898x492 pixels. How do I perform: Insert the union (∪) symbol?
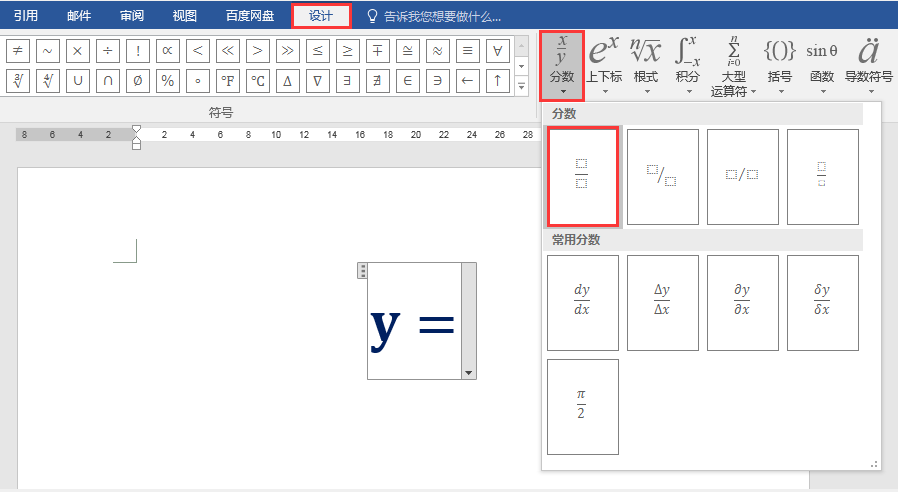[x=77, y=81]
